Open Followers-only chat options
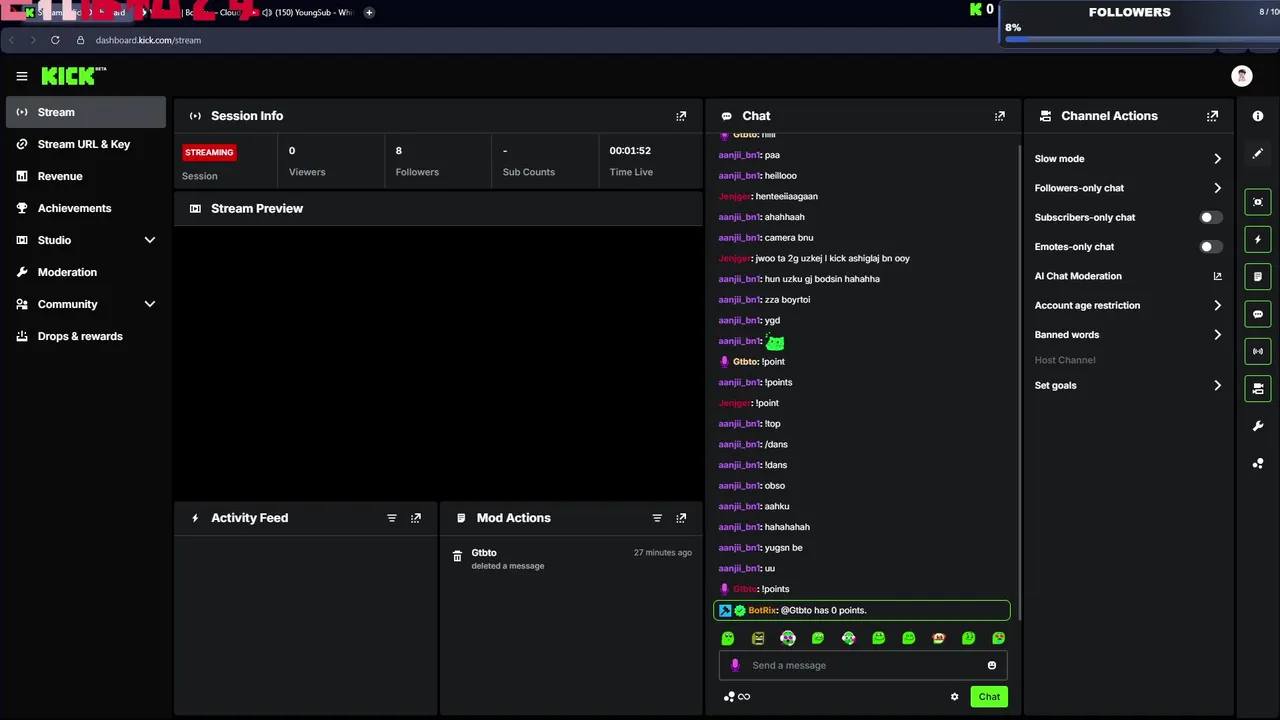This screenshot has height=720, width=1280. (1128, 188)
